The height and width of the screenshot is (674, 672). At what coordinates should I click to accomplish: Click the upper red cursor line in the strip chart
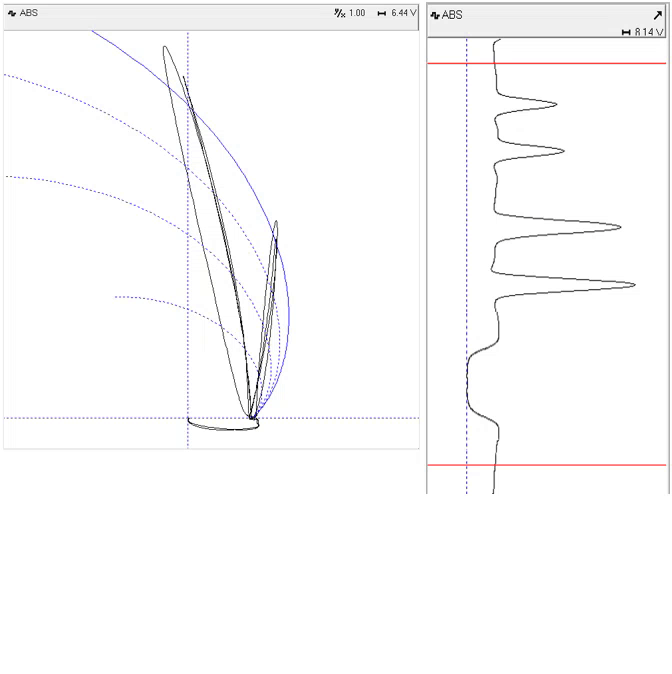tap(546, 63)
